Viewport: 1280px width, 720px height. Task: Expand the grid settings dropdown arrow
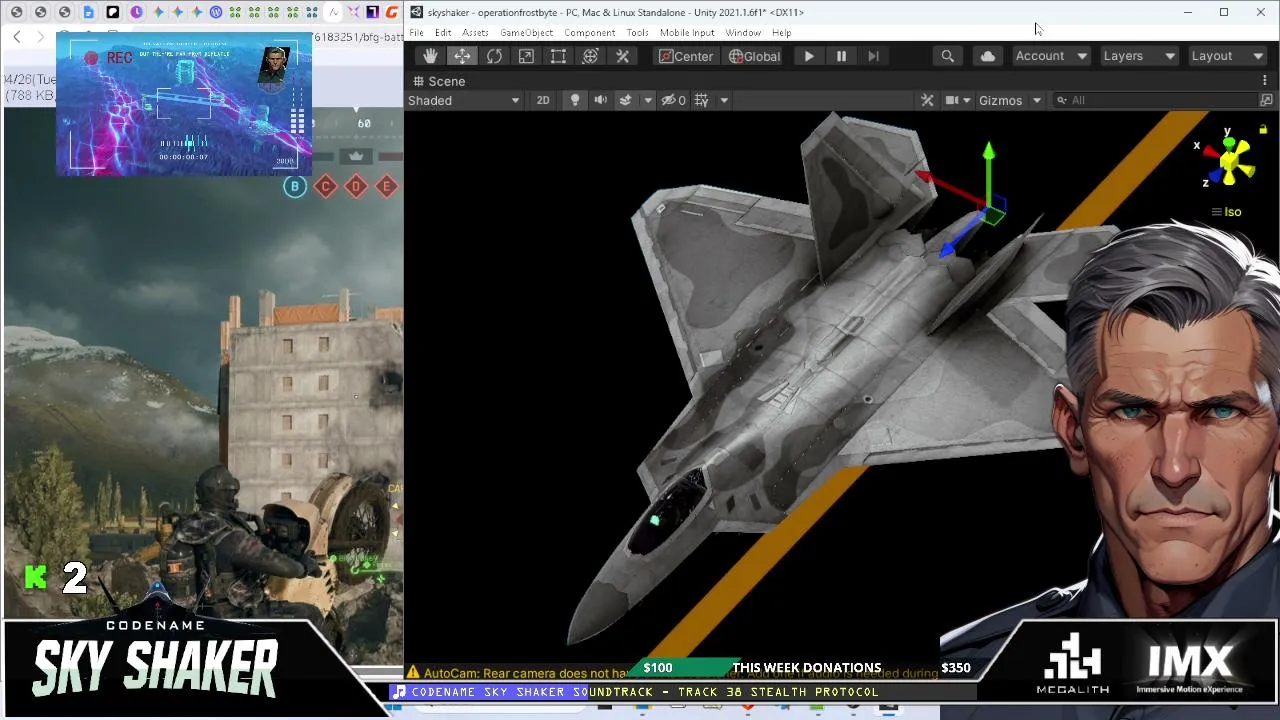click(x=723, y=100)
